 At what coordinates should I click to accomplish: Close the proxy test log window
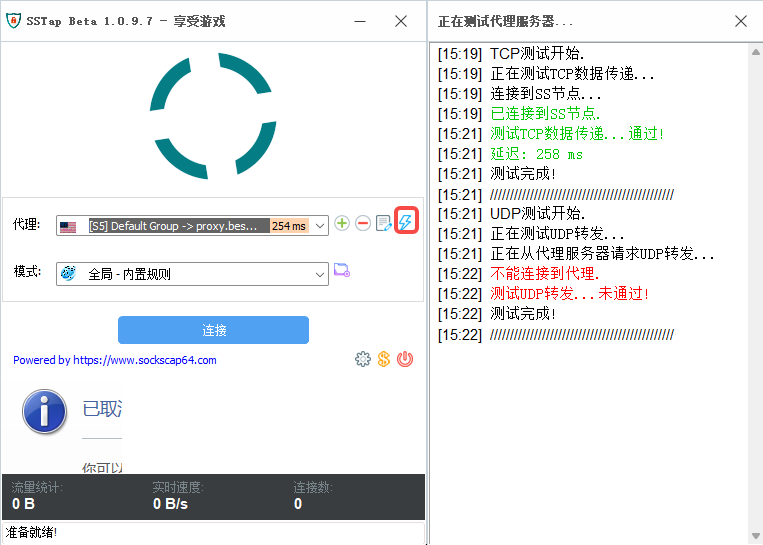point(741,21)
